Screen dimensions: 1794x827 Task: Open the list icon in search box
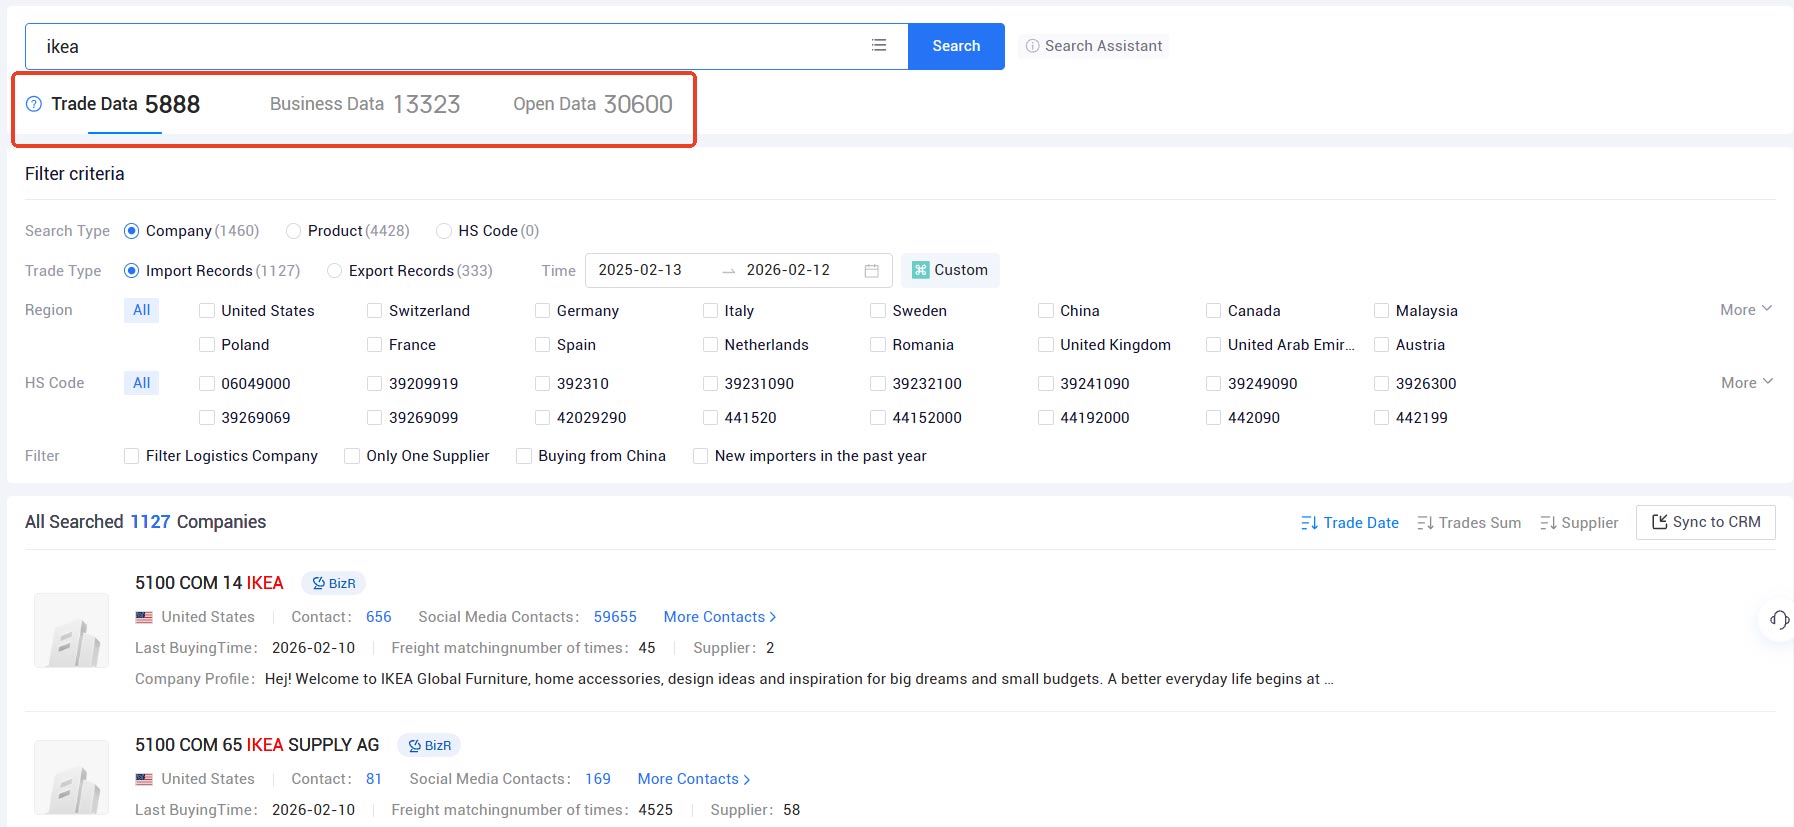coord(879,45)
